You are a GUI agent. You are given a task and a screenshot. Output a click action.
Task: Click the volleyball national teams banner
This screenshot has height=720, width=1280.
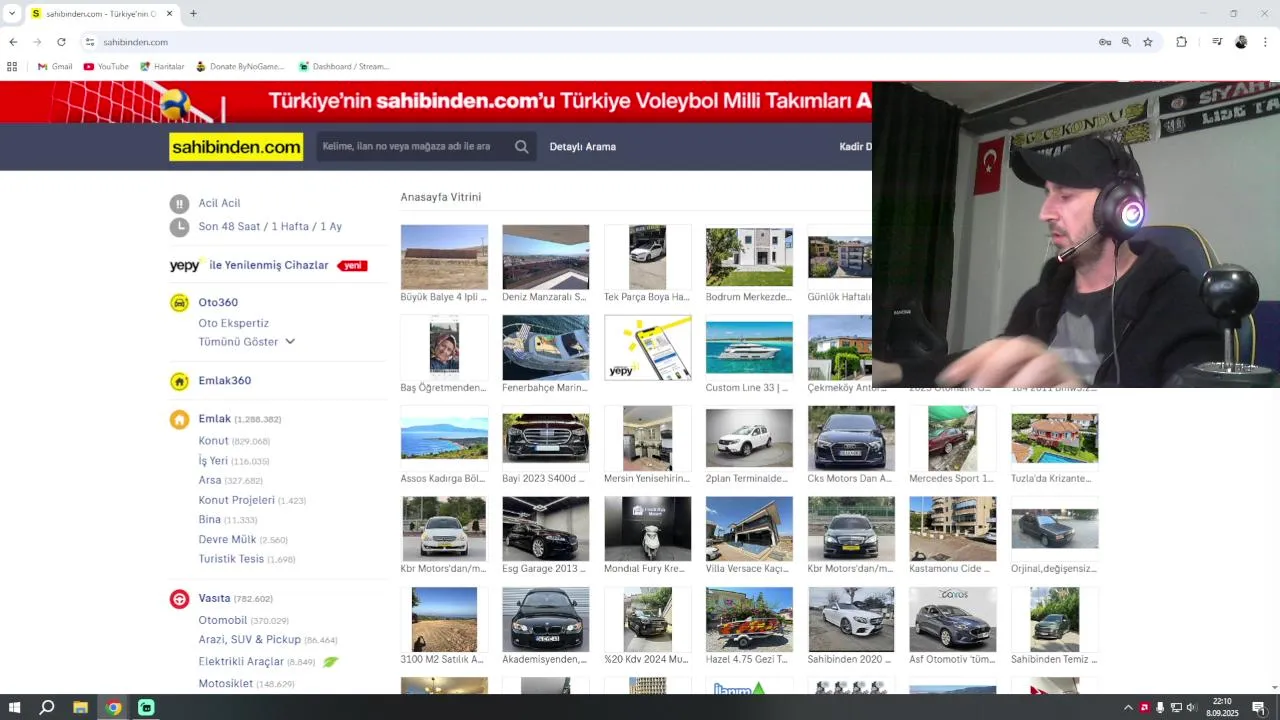point(436,101)
